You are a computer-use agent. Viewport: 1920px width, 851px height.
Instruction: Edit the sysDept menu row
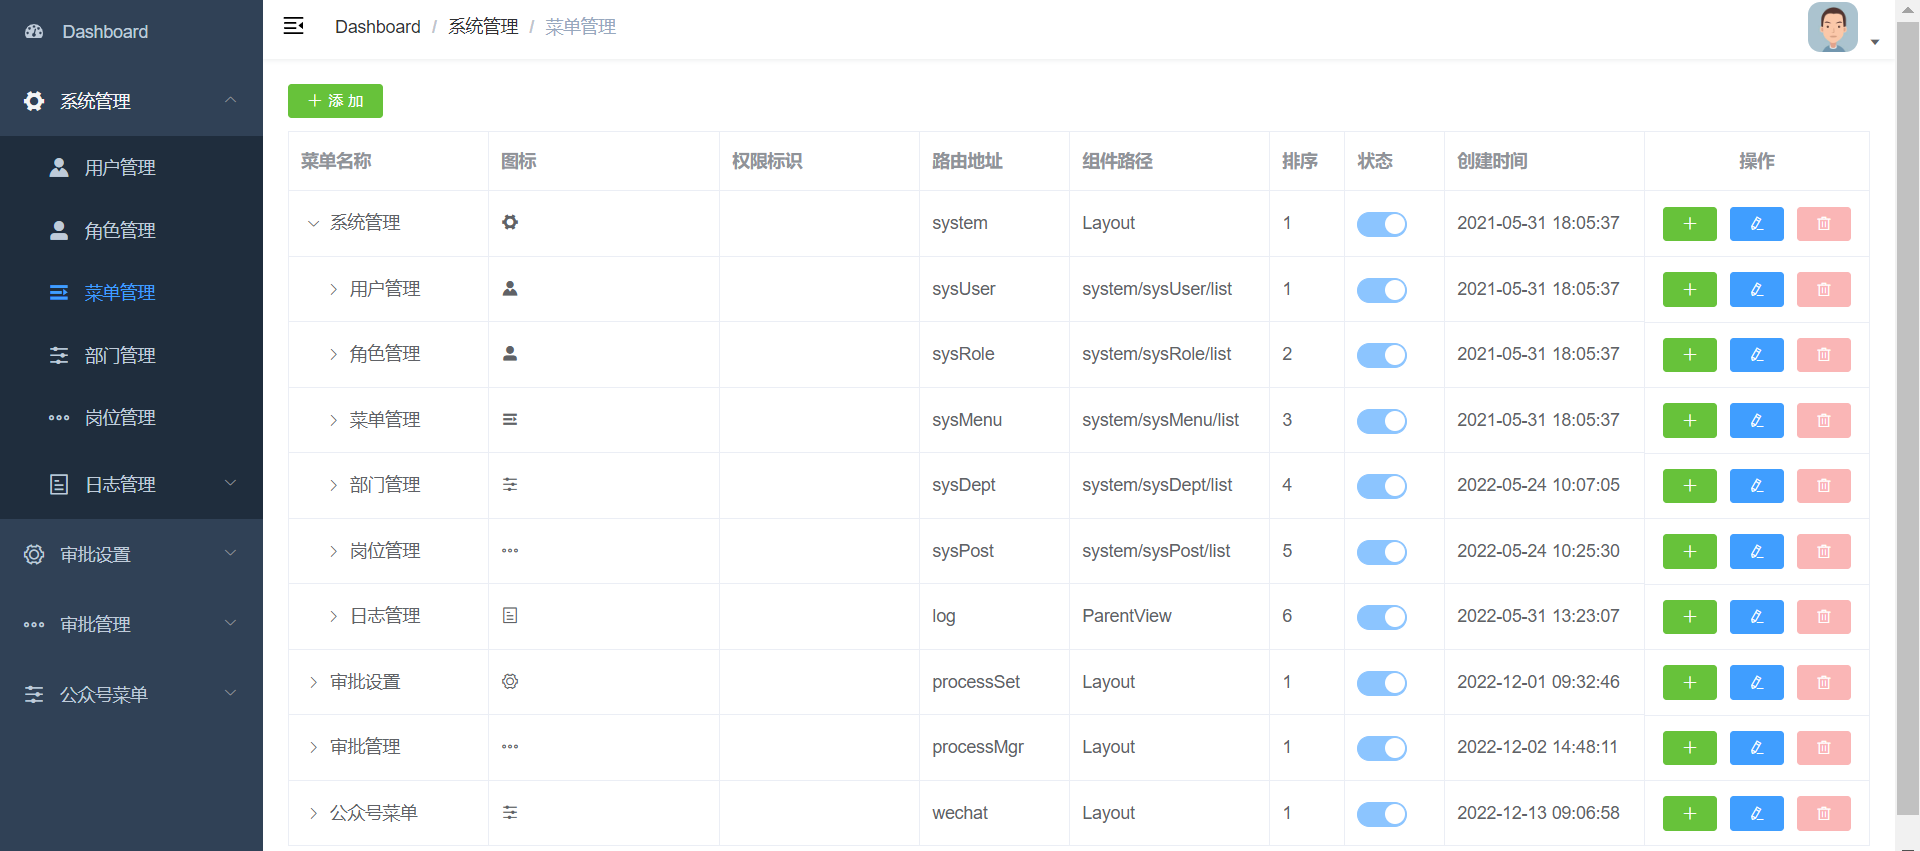(1757, 486)
